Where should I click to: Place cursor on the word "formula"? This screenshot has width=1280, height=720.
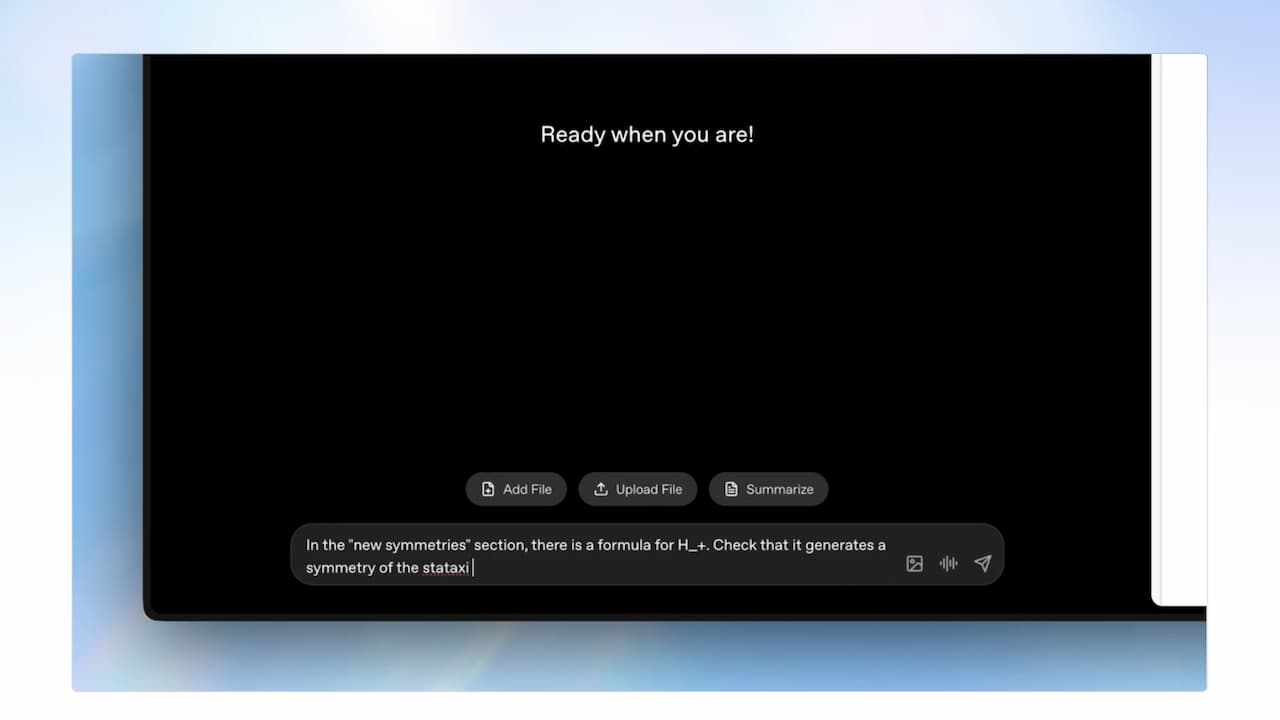624,545
